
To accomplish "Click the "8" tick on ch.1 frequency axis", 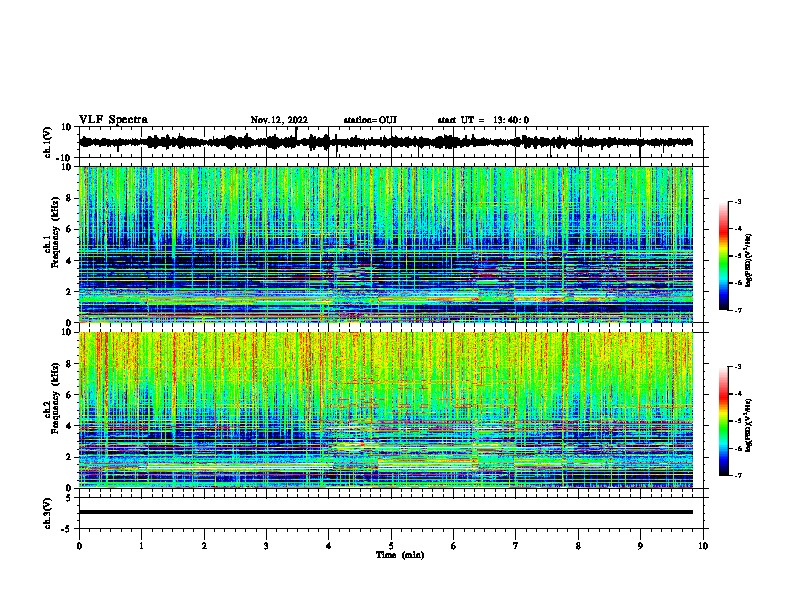I will coord(69,198).
